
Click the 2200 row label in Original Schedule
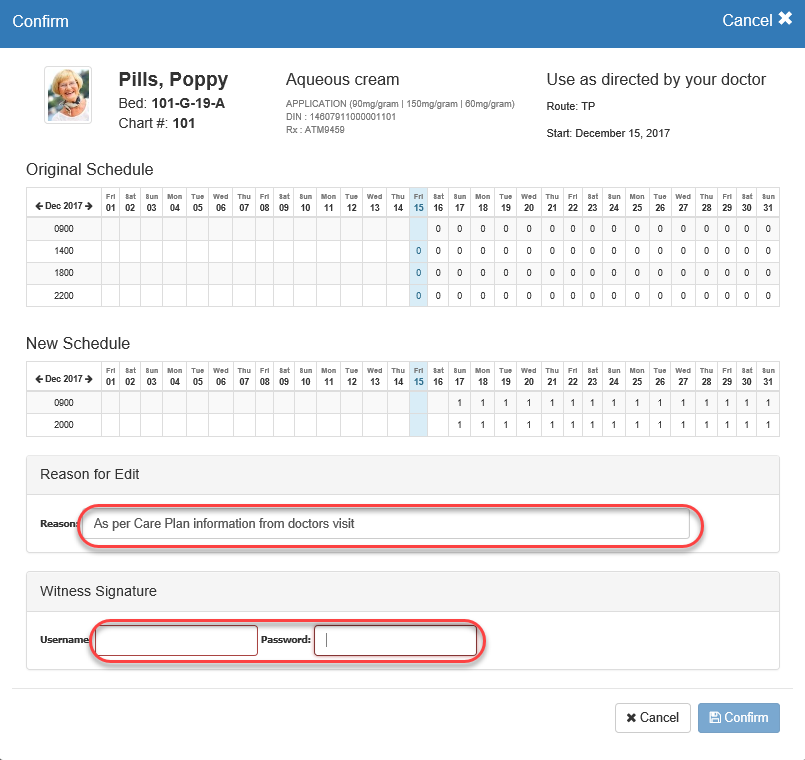[62, 295]
